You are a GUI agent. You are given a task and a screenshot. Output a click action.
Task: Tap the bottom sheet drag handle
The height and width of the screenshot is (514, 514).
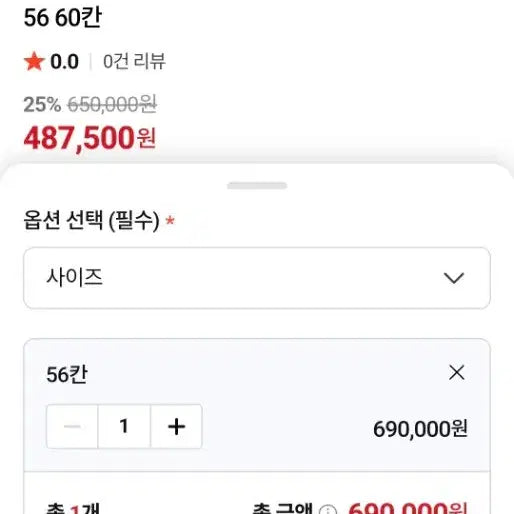[x=257, y=186]
